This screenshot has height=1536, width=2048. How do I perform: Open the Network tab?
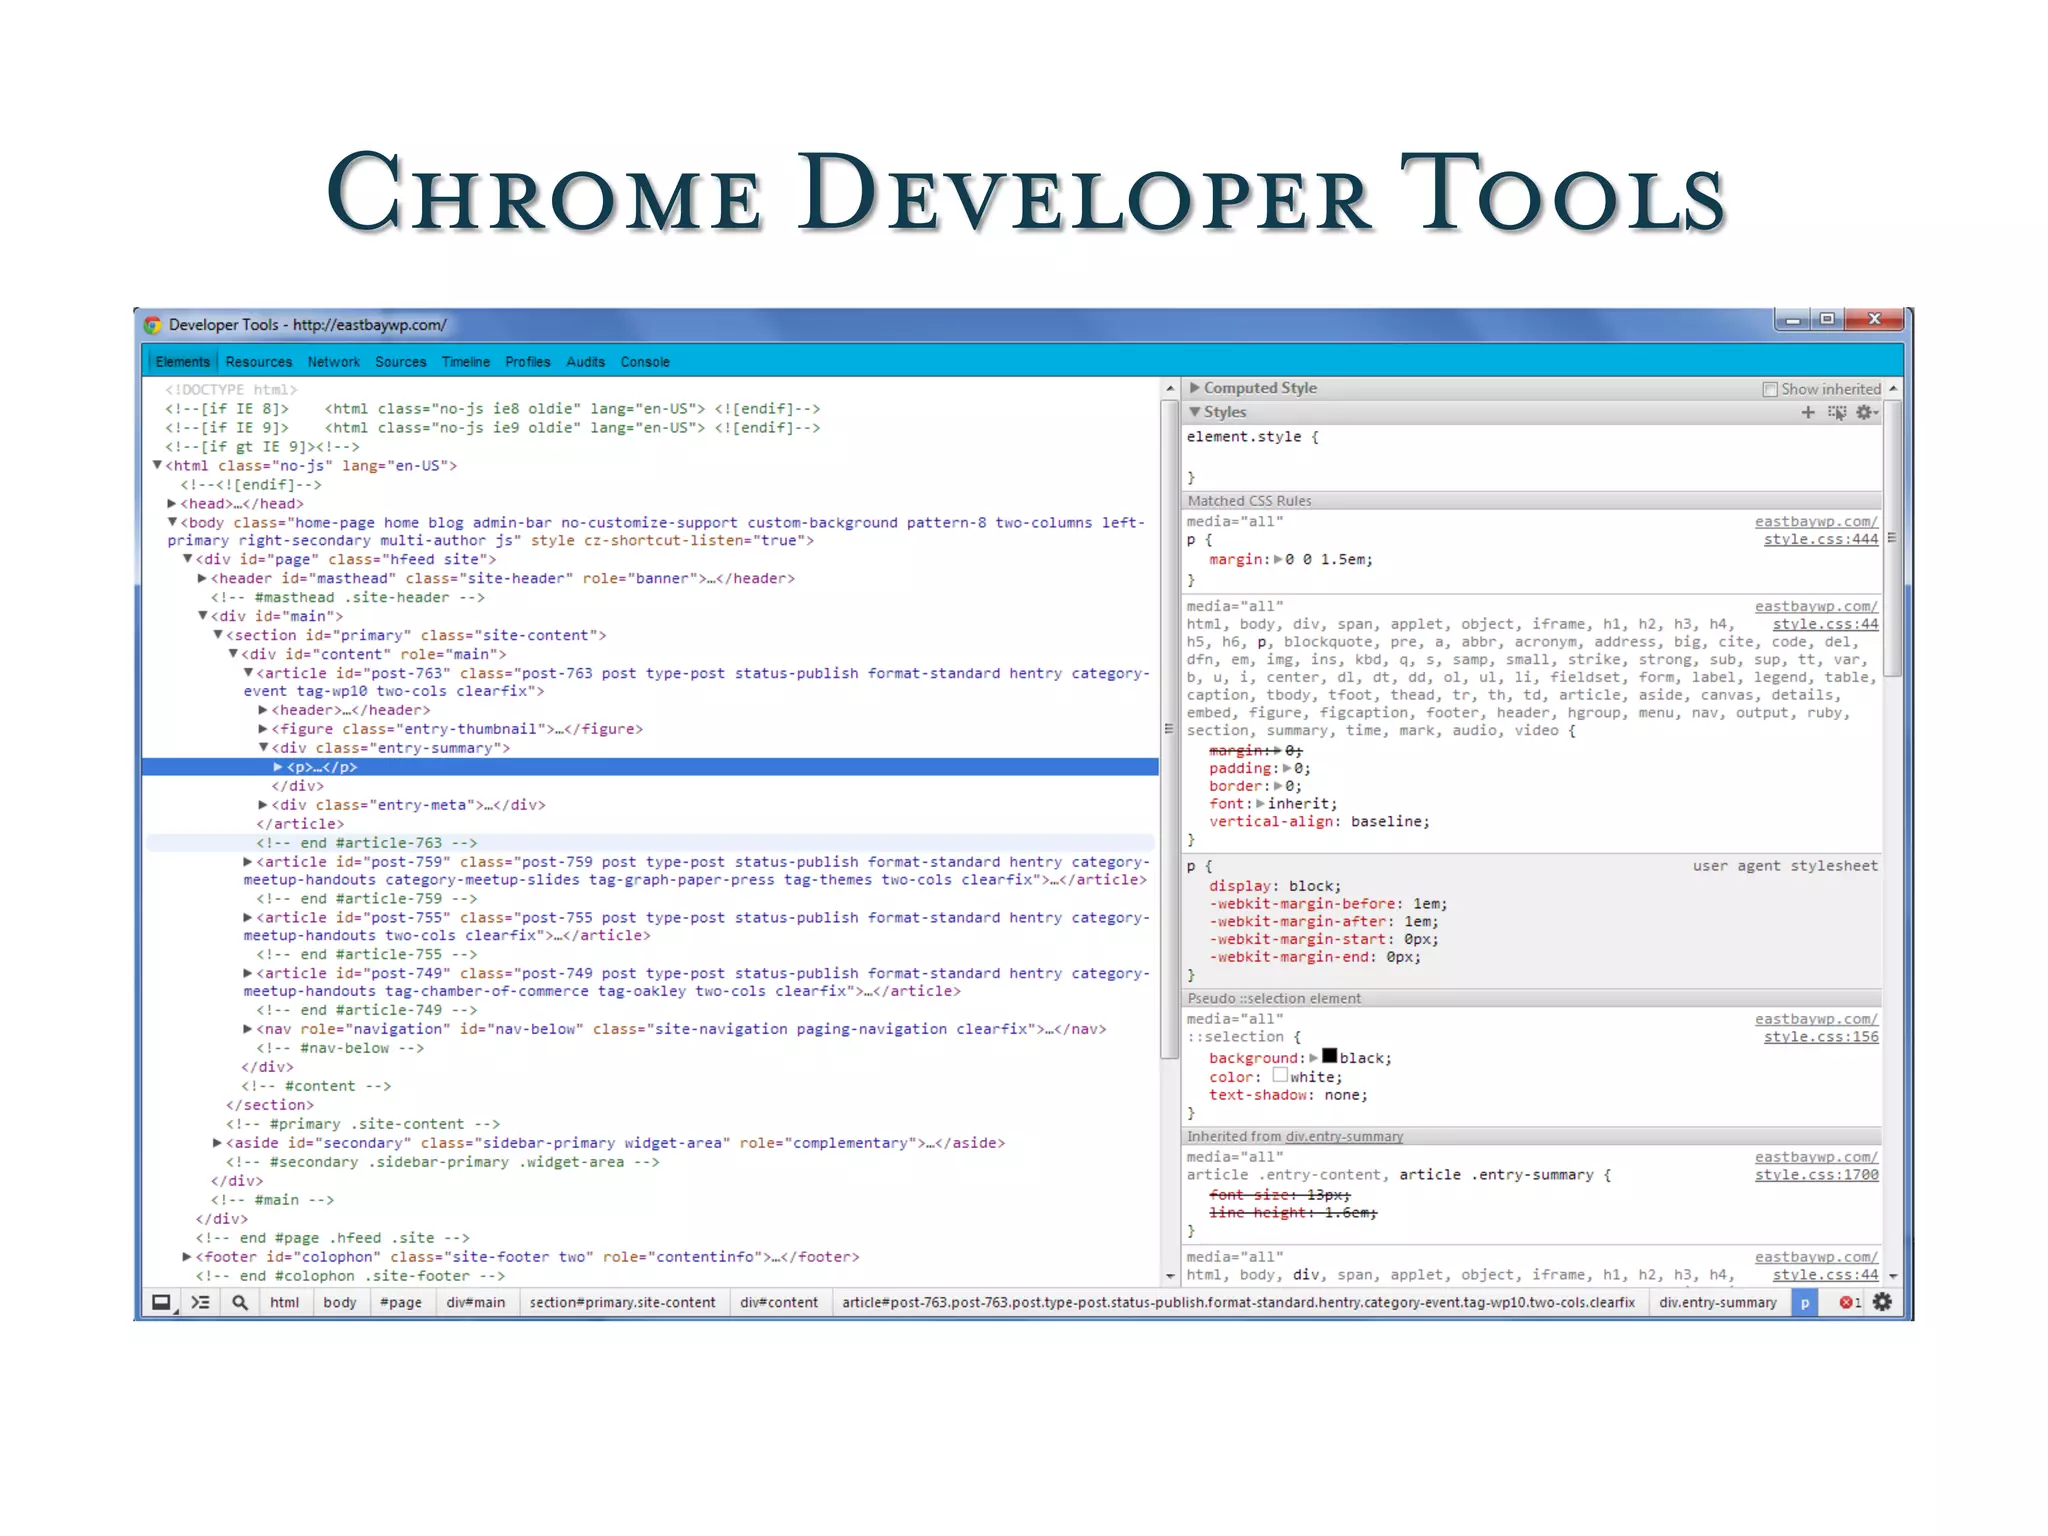point(333,362)
